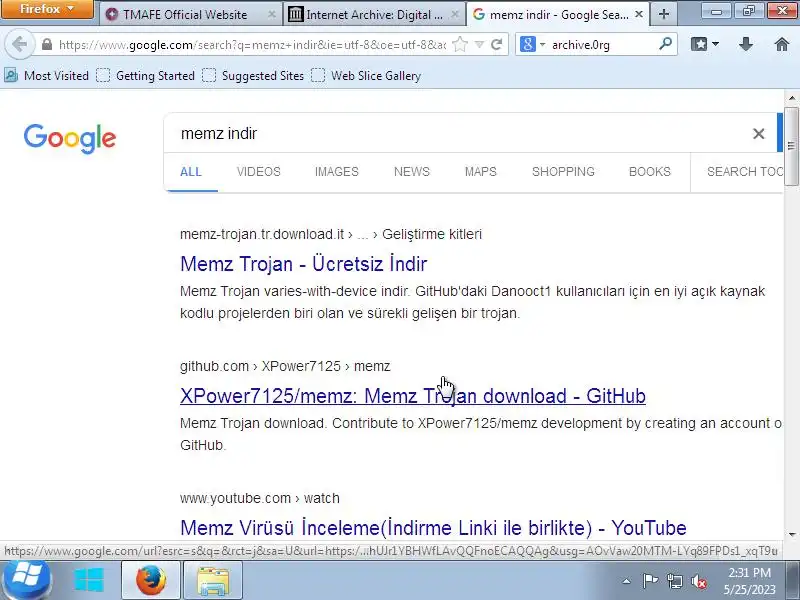
Task: Switch to NEWS results tab
Action: pyautogui.click(x=412, y=172)
